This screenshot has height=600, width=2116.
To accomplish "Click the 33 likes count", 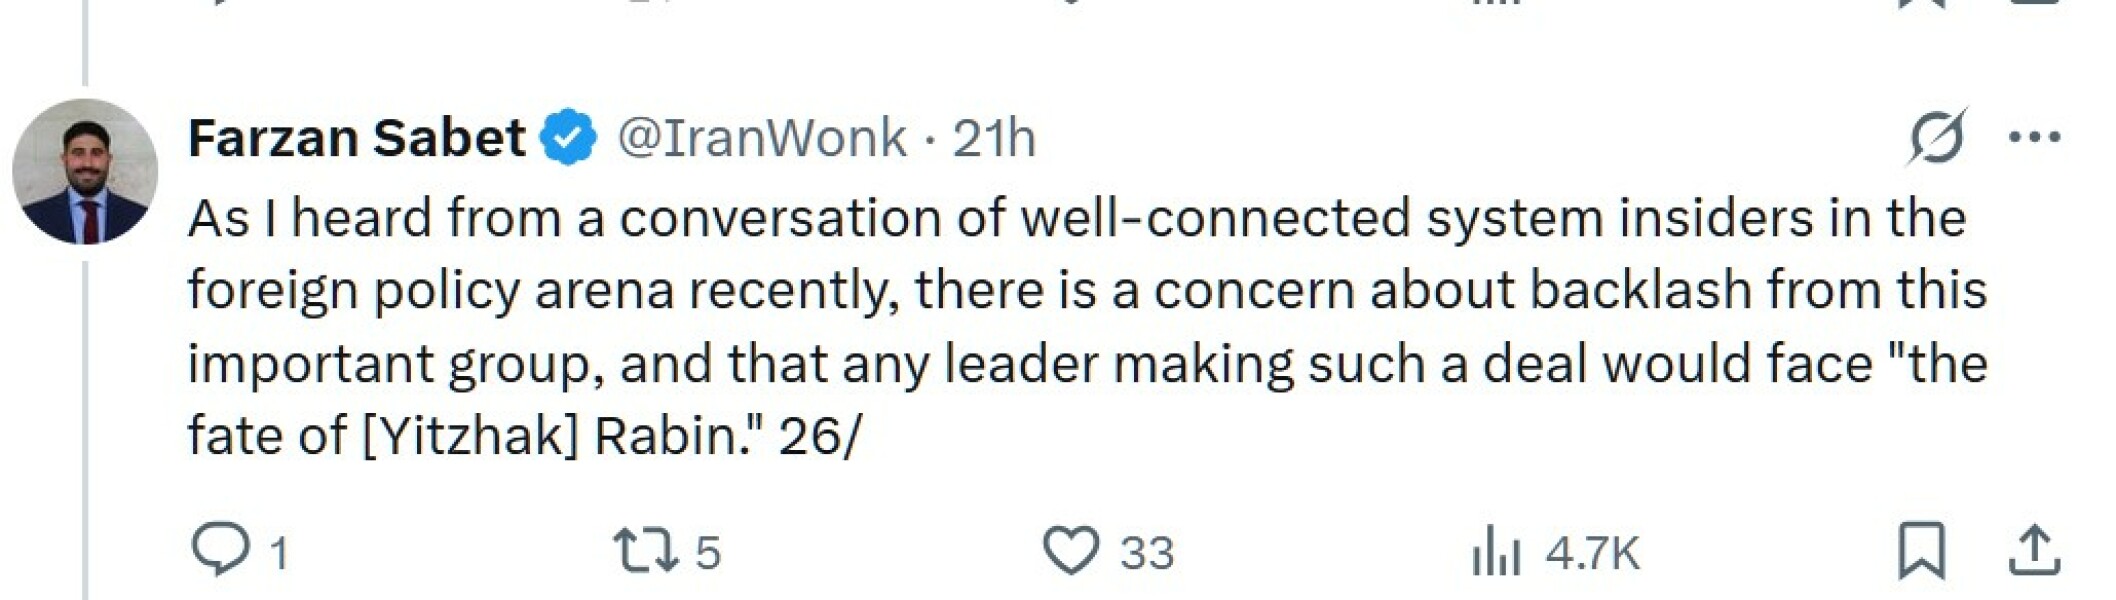I will coord(1144,549).
